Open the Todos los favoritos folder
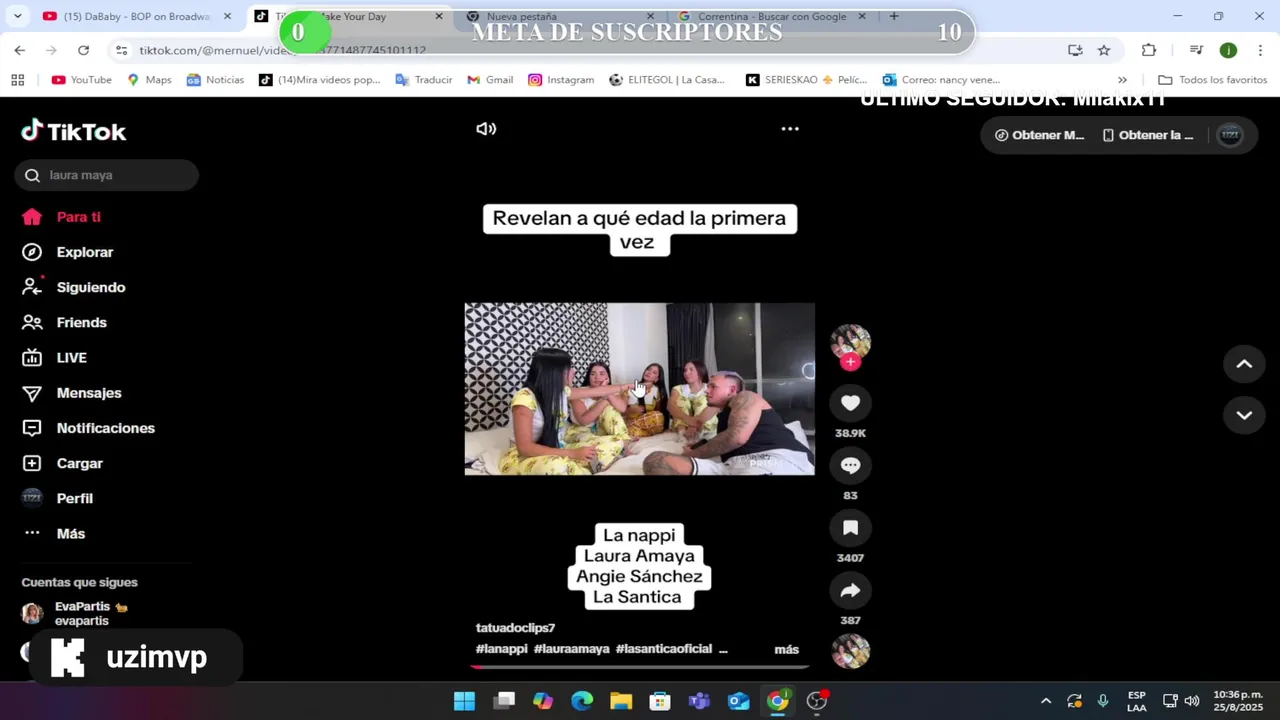 click(x=1212, y=80)
